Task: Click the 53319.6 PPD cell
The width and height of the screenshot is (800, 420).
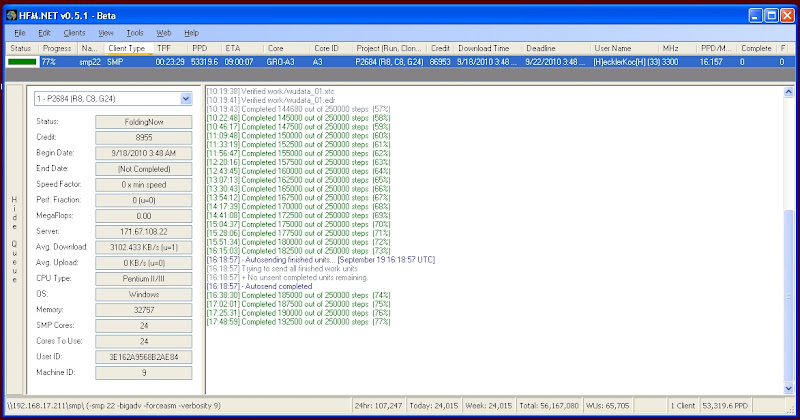Action: point(204,62)
